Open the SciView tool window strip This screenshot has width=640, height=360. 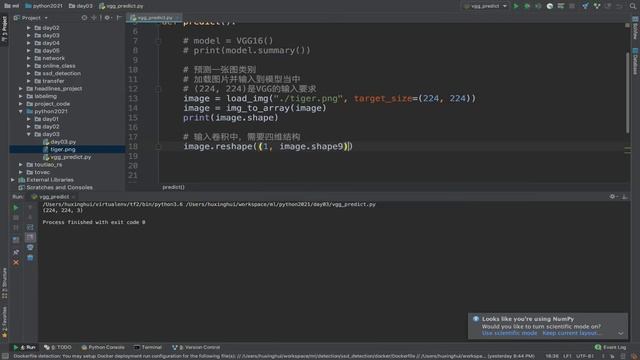coord(635,28)
